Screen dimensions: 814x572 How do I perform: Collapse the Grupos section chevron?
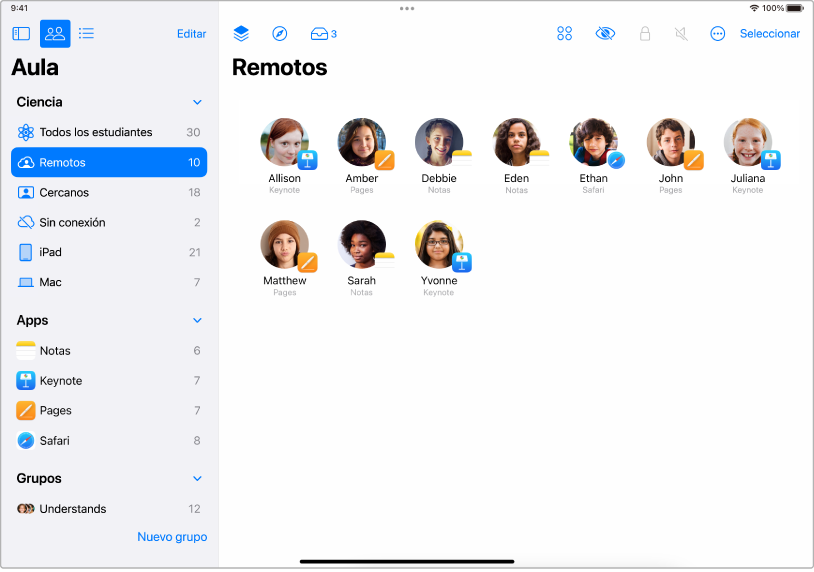click(197, 479)
